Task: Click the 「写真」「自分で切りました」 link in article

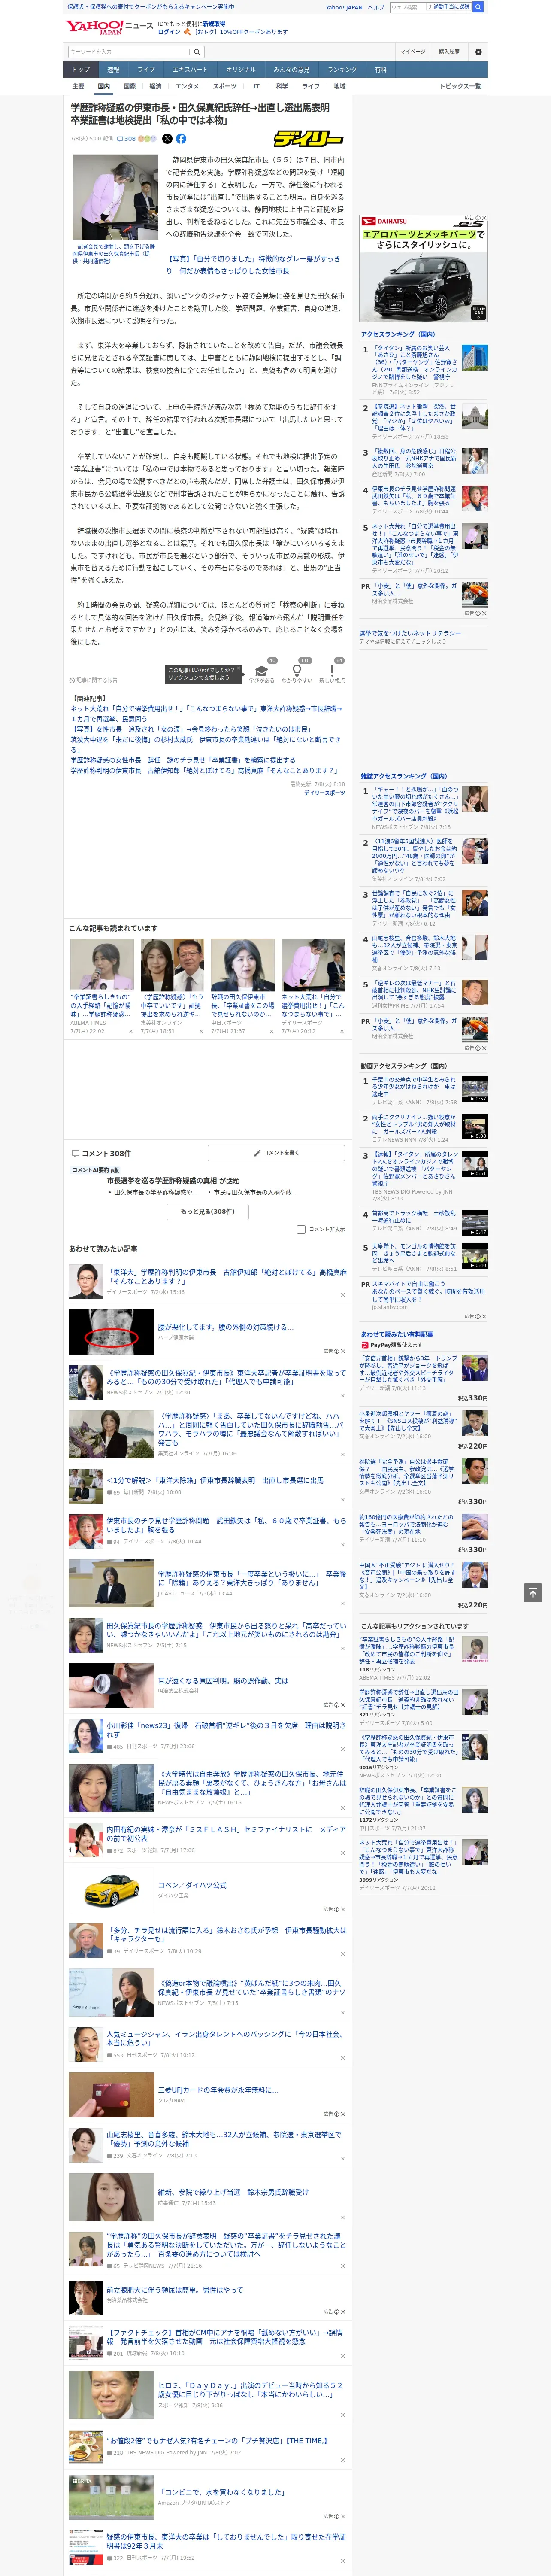Action: [253, 264]
